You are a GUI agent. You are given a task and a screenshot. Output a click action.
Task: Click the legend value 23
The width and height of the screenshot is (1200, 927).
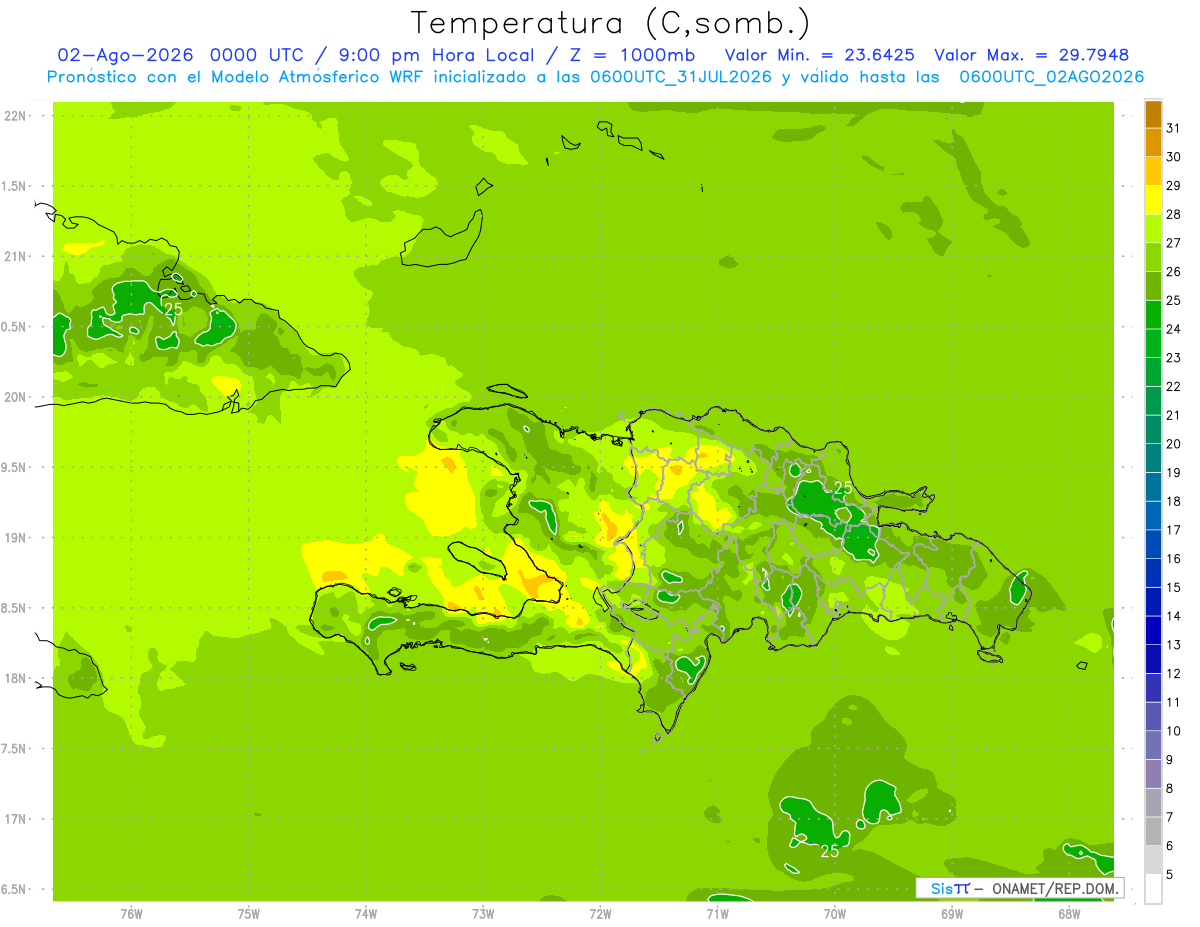(1174, 358)
